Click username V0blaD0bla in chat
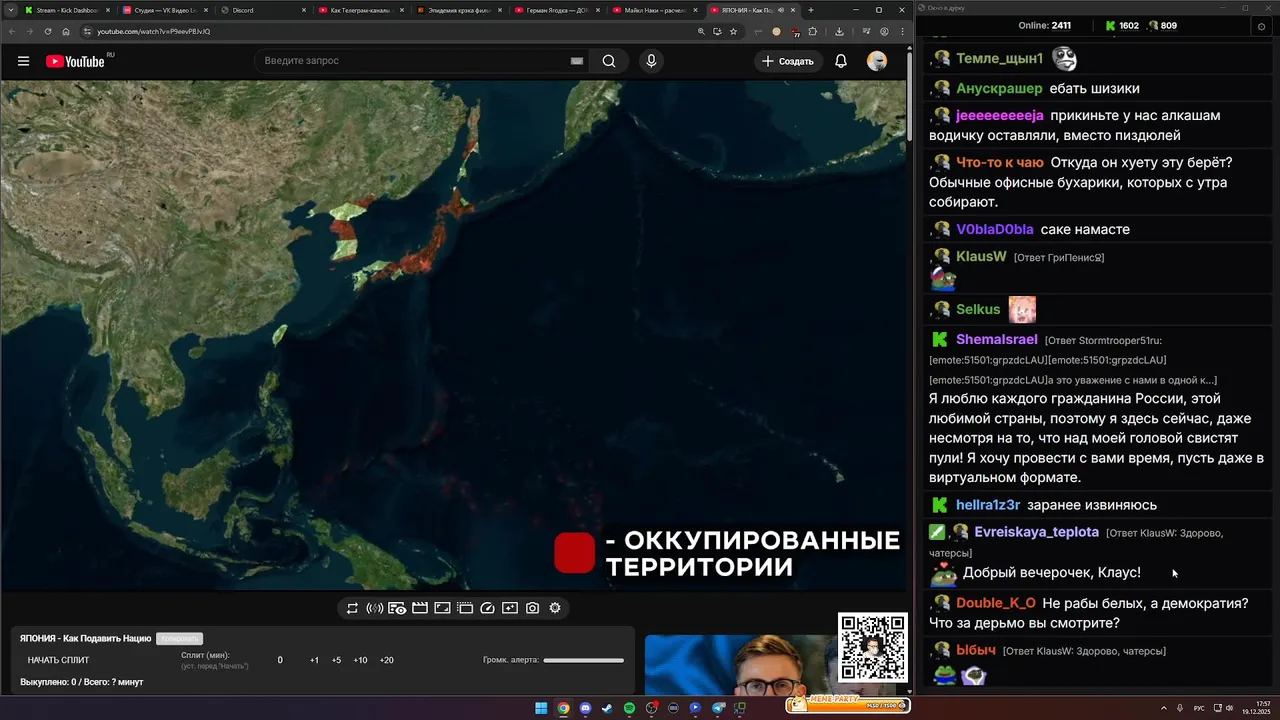1280x720 pixels. coord(995,229)
